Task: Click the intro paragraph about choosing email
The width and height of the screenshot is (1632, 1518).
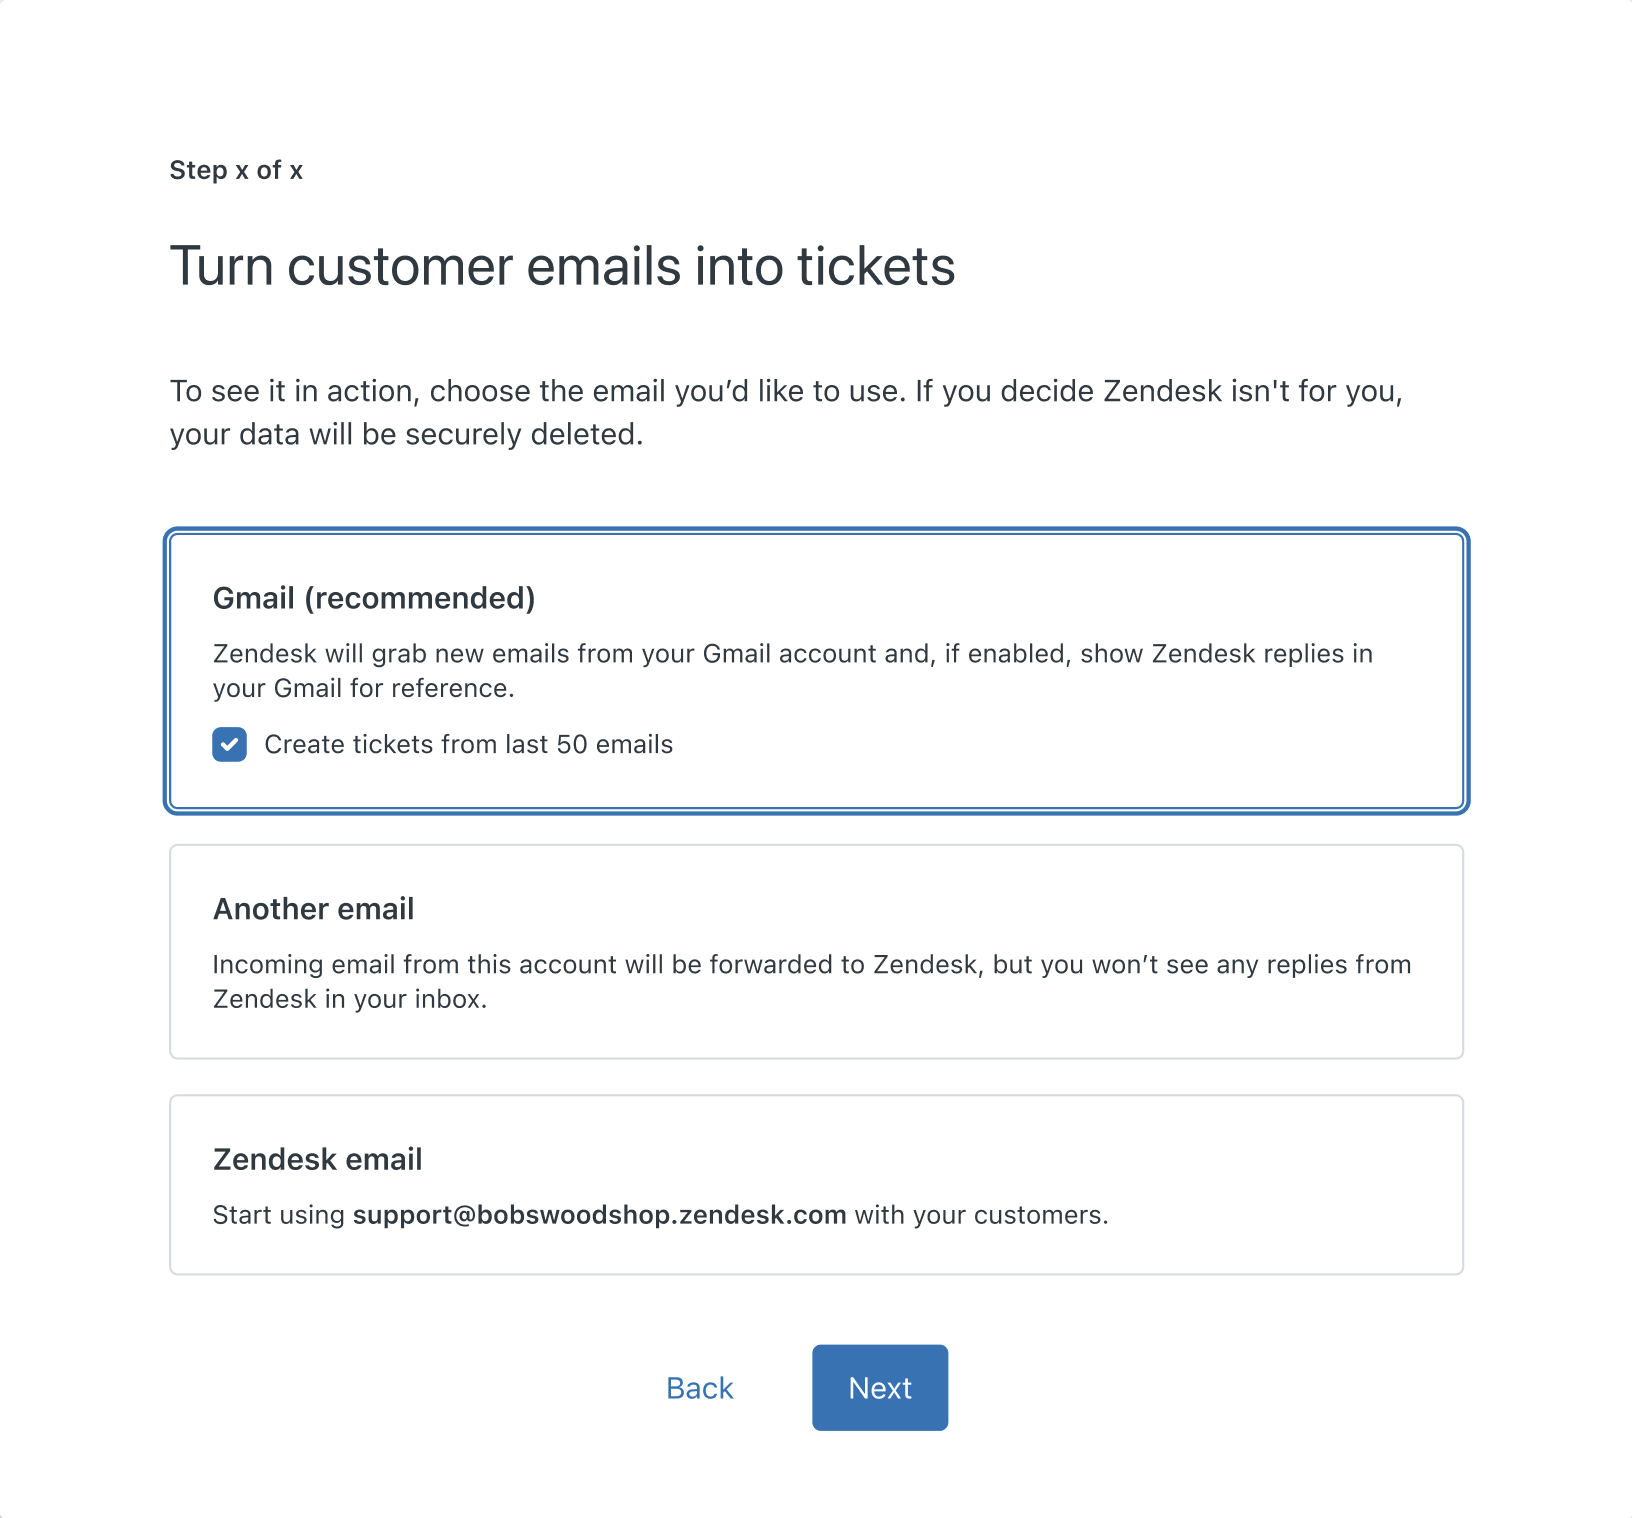Action: tap(786, 412)
